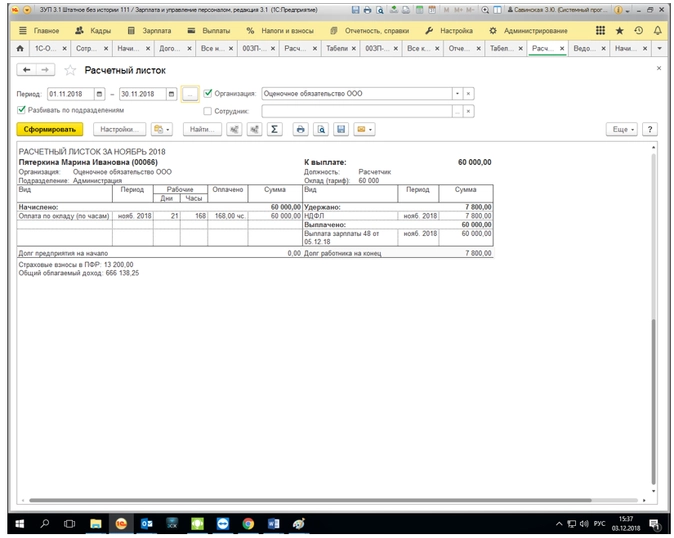Open calendar for end date 30.11.2018
This screenshot has width=674, height=538.
click(x=172, y=94)
